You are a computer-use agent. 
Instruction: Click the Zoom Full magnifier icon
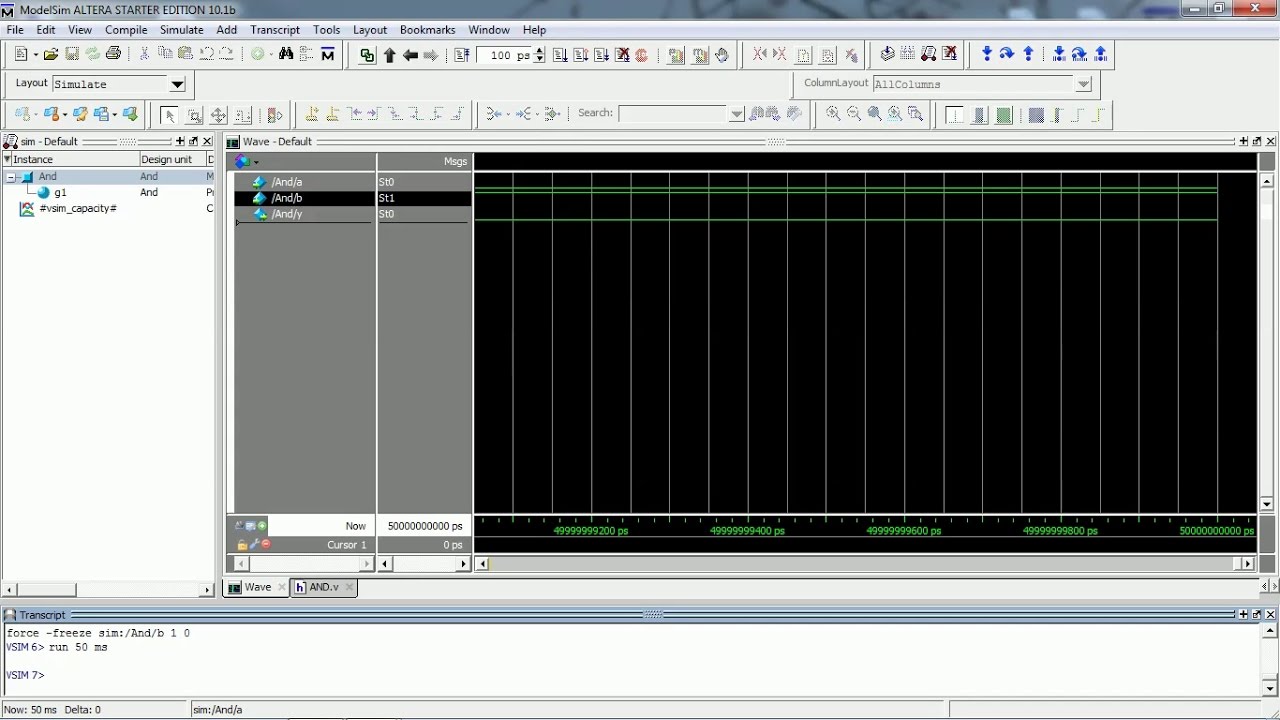[875, 114]
